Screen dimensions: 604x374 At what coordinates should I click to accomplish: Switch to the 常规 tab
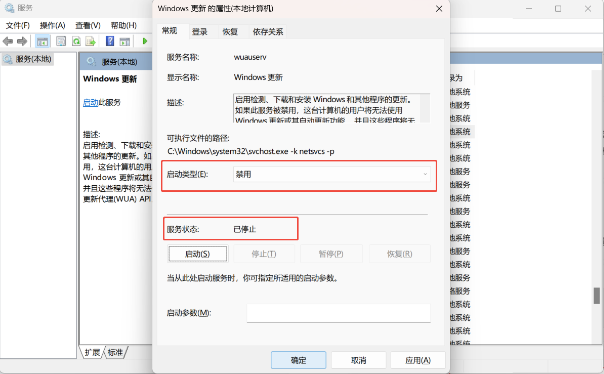[169, 31]
